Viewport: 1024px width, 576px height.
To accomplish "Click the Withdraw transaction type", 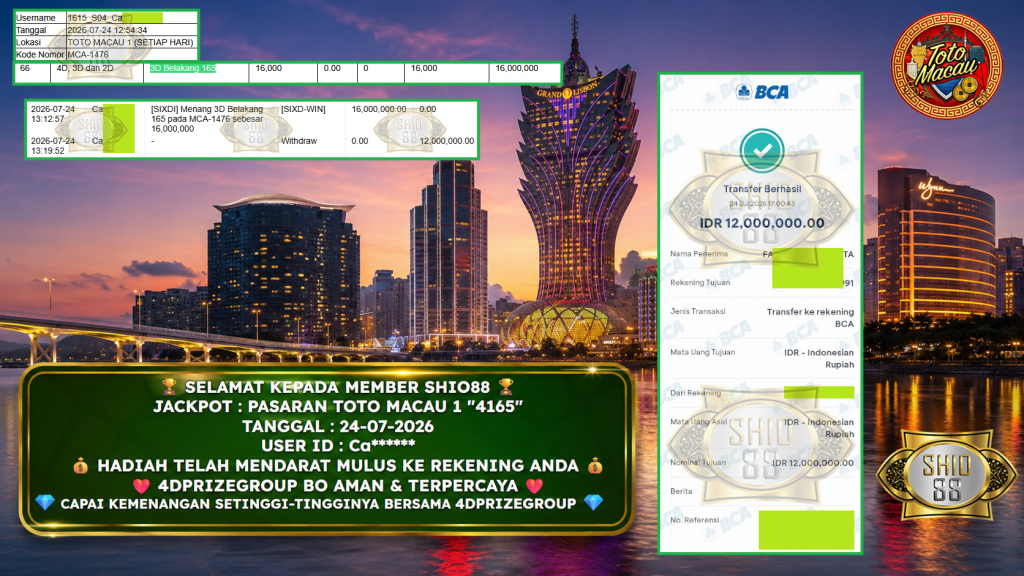I will (299, 141).
